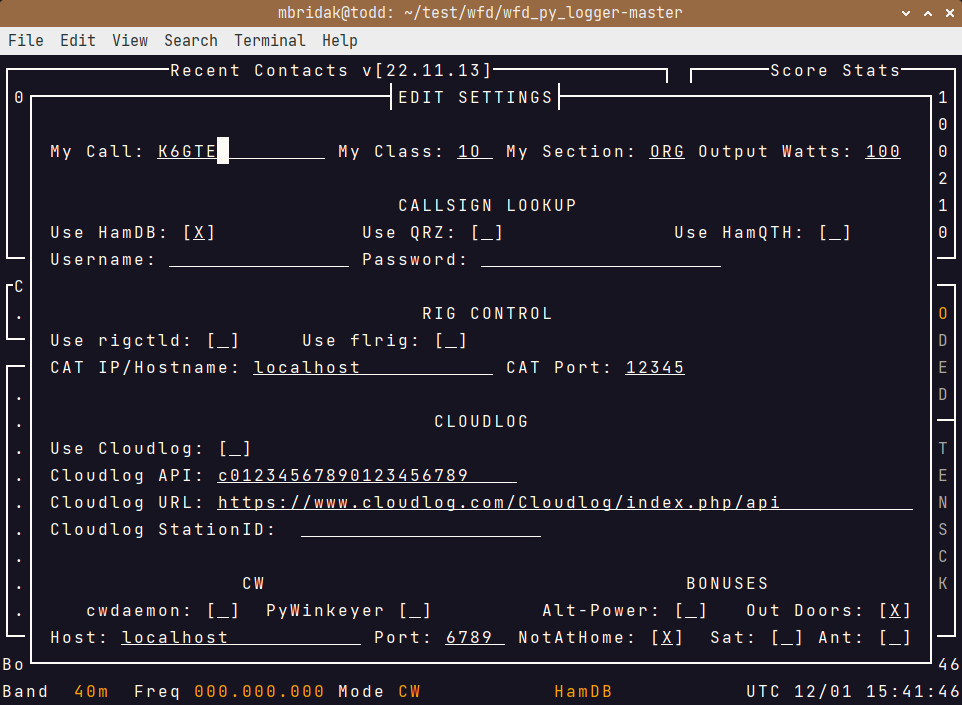Select the CAT Port field
The height and width of the screenshot is (705, 962).
[x=655, y=368]
